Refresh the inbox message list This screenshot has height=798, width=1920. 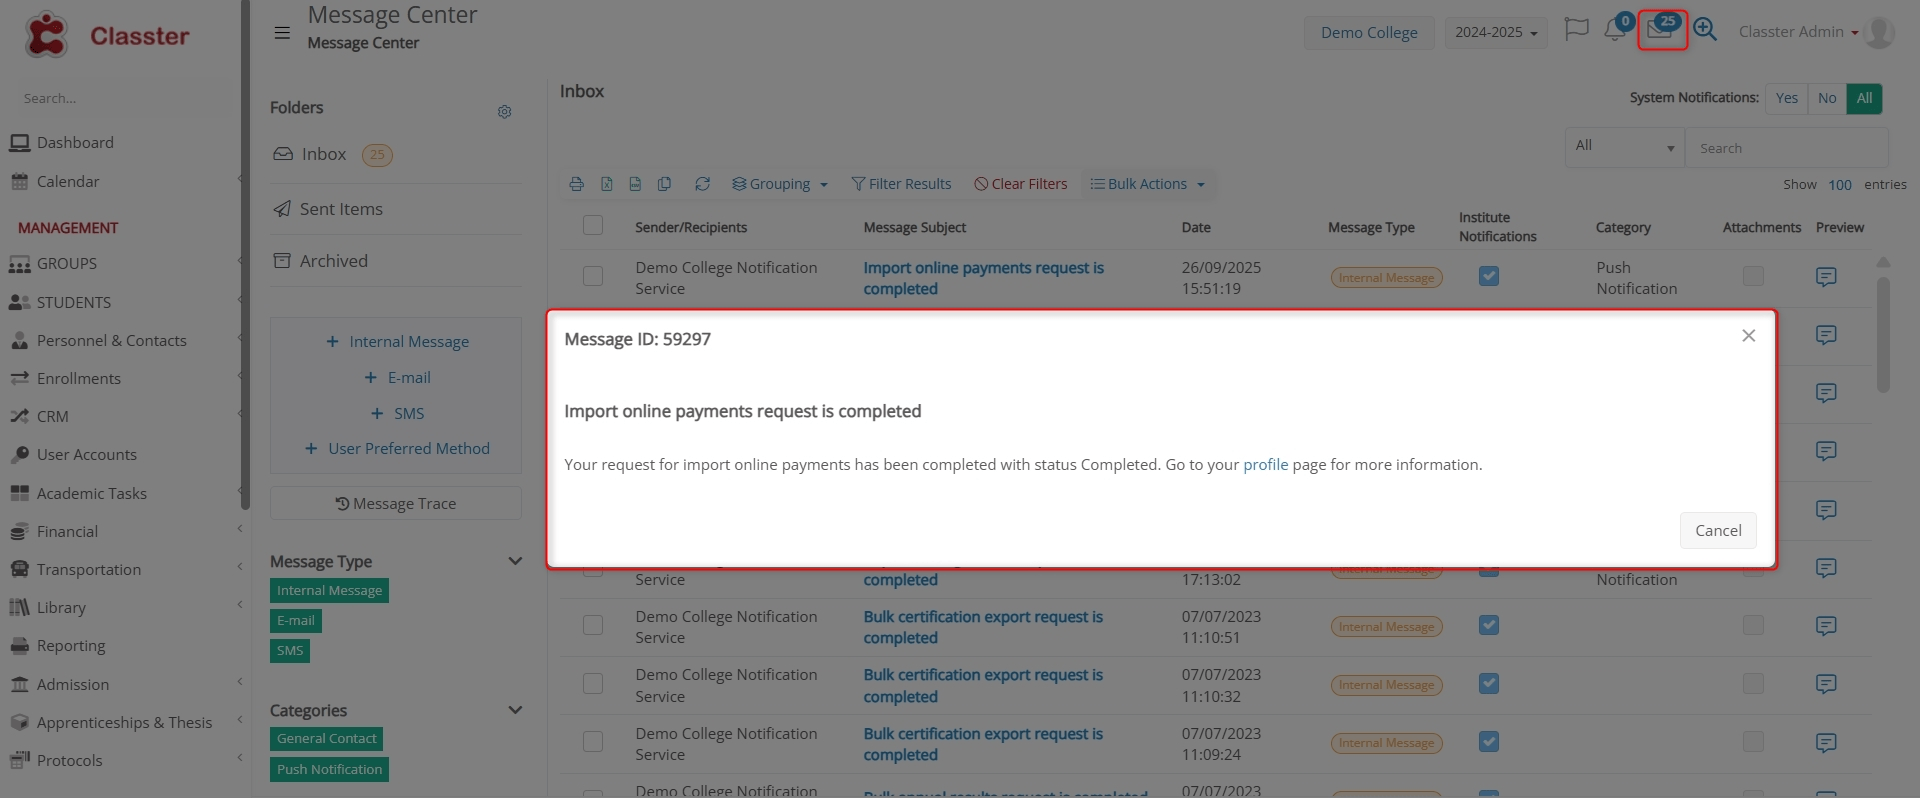tap(702, 184)
